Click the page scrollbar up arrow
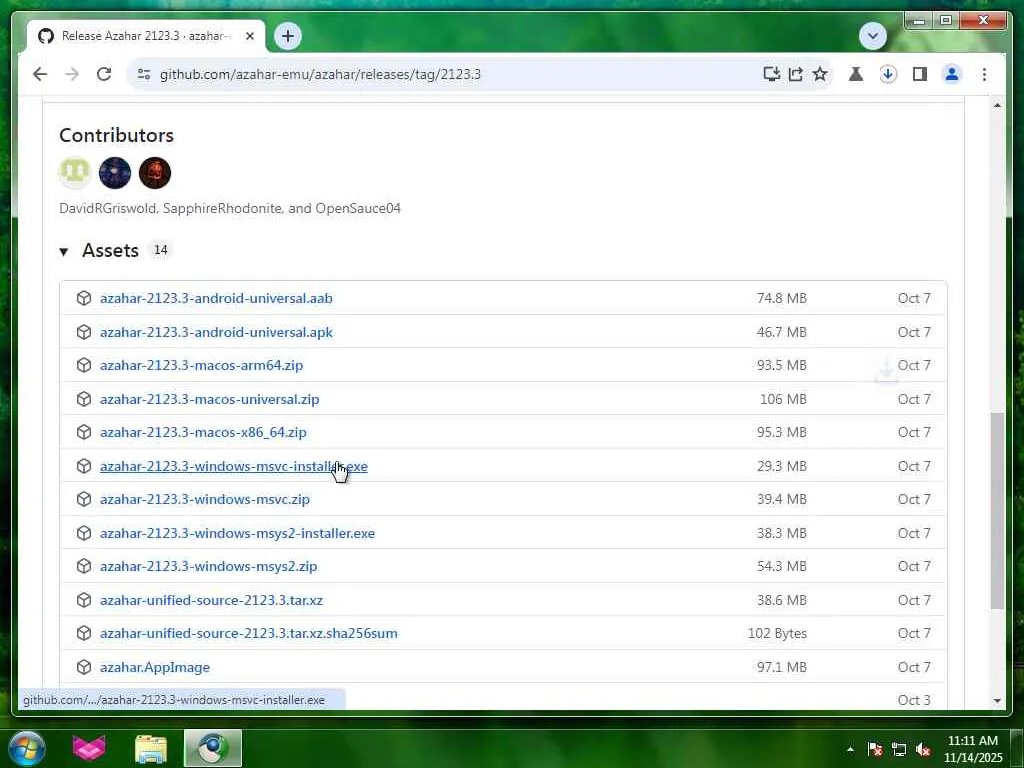The image size is (1024, 768). click(x=997, y=105)
